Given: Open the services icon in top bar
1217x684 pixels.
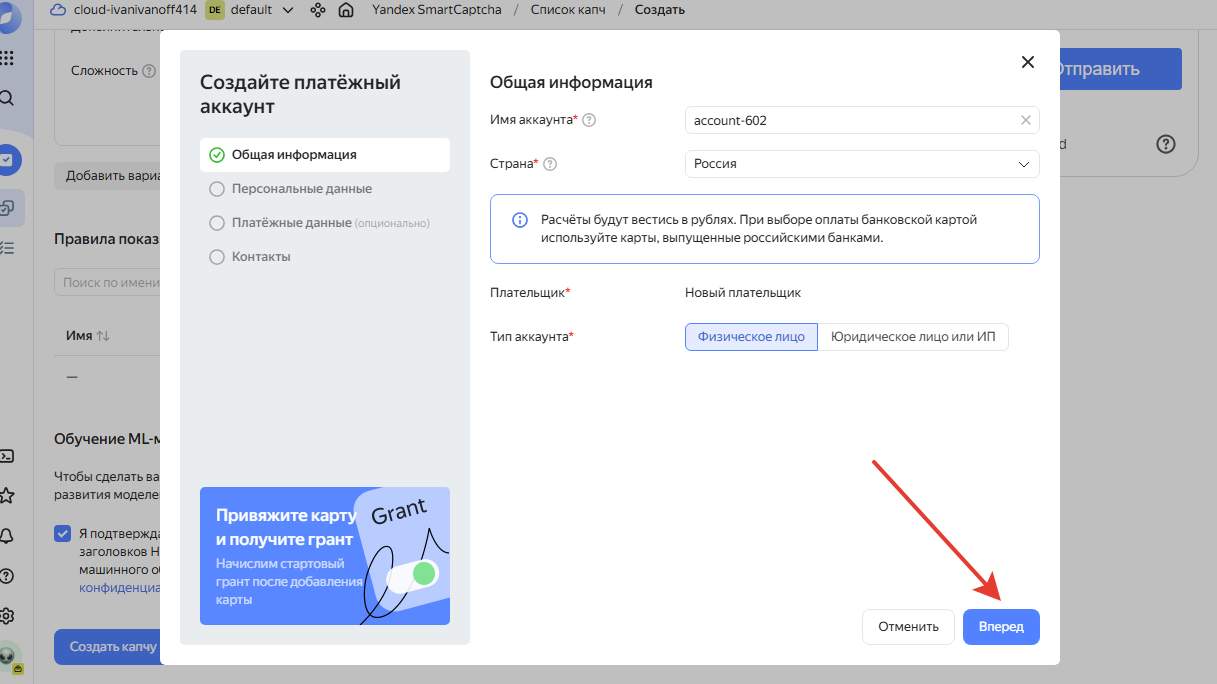Looking at the screenshot, I should click(318, 10).
